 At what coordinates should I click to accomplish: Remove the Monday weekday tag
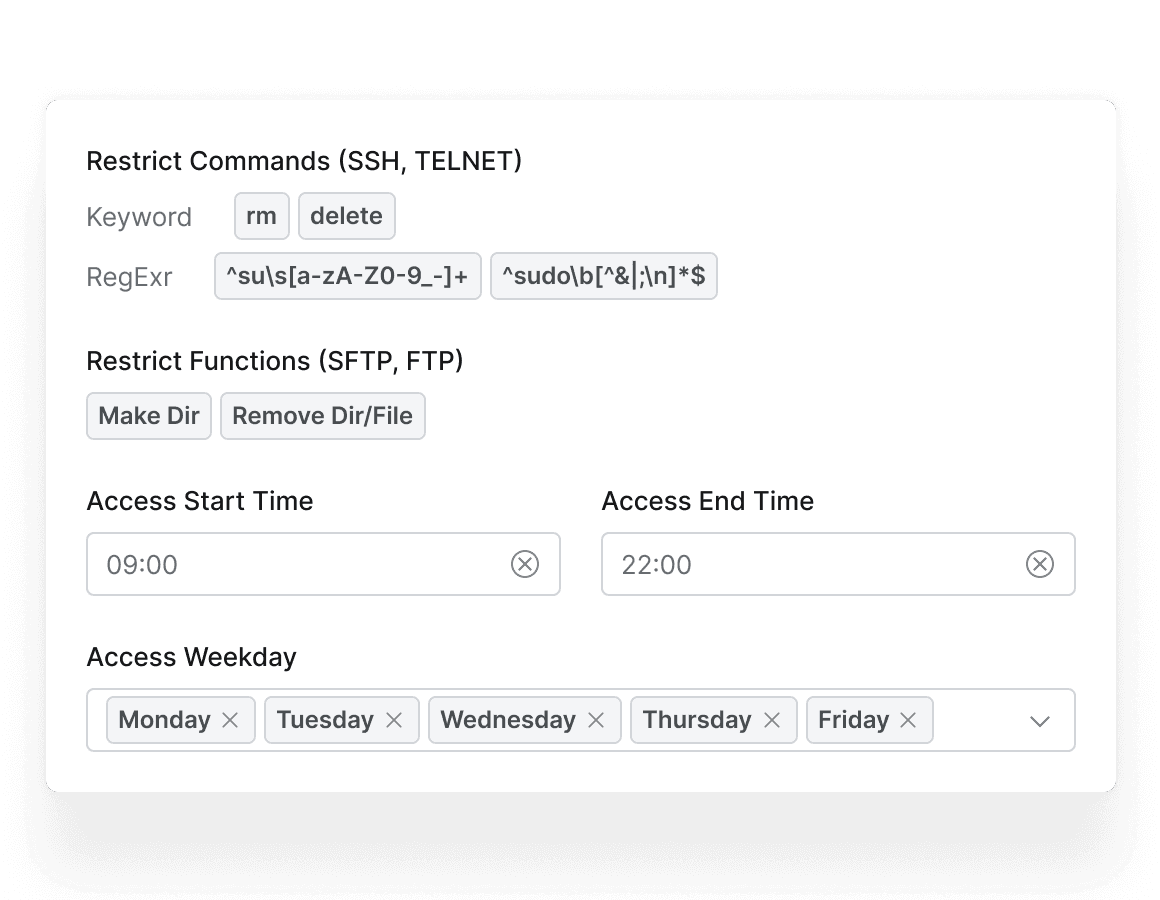pos(230,720)
